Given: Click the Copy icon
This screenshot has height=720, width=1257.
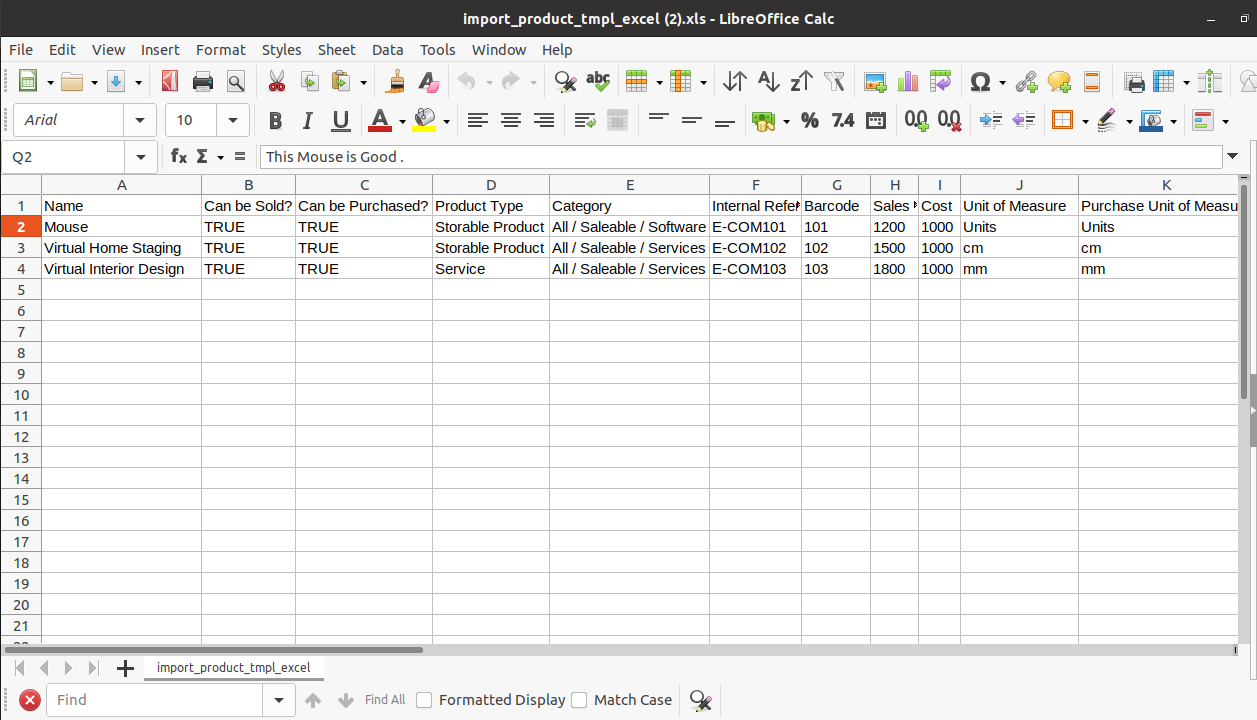Looking at the screenshot, I should [310, 82].
